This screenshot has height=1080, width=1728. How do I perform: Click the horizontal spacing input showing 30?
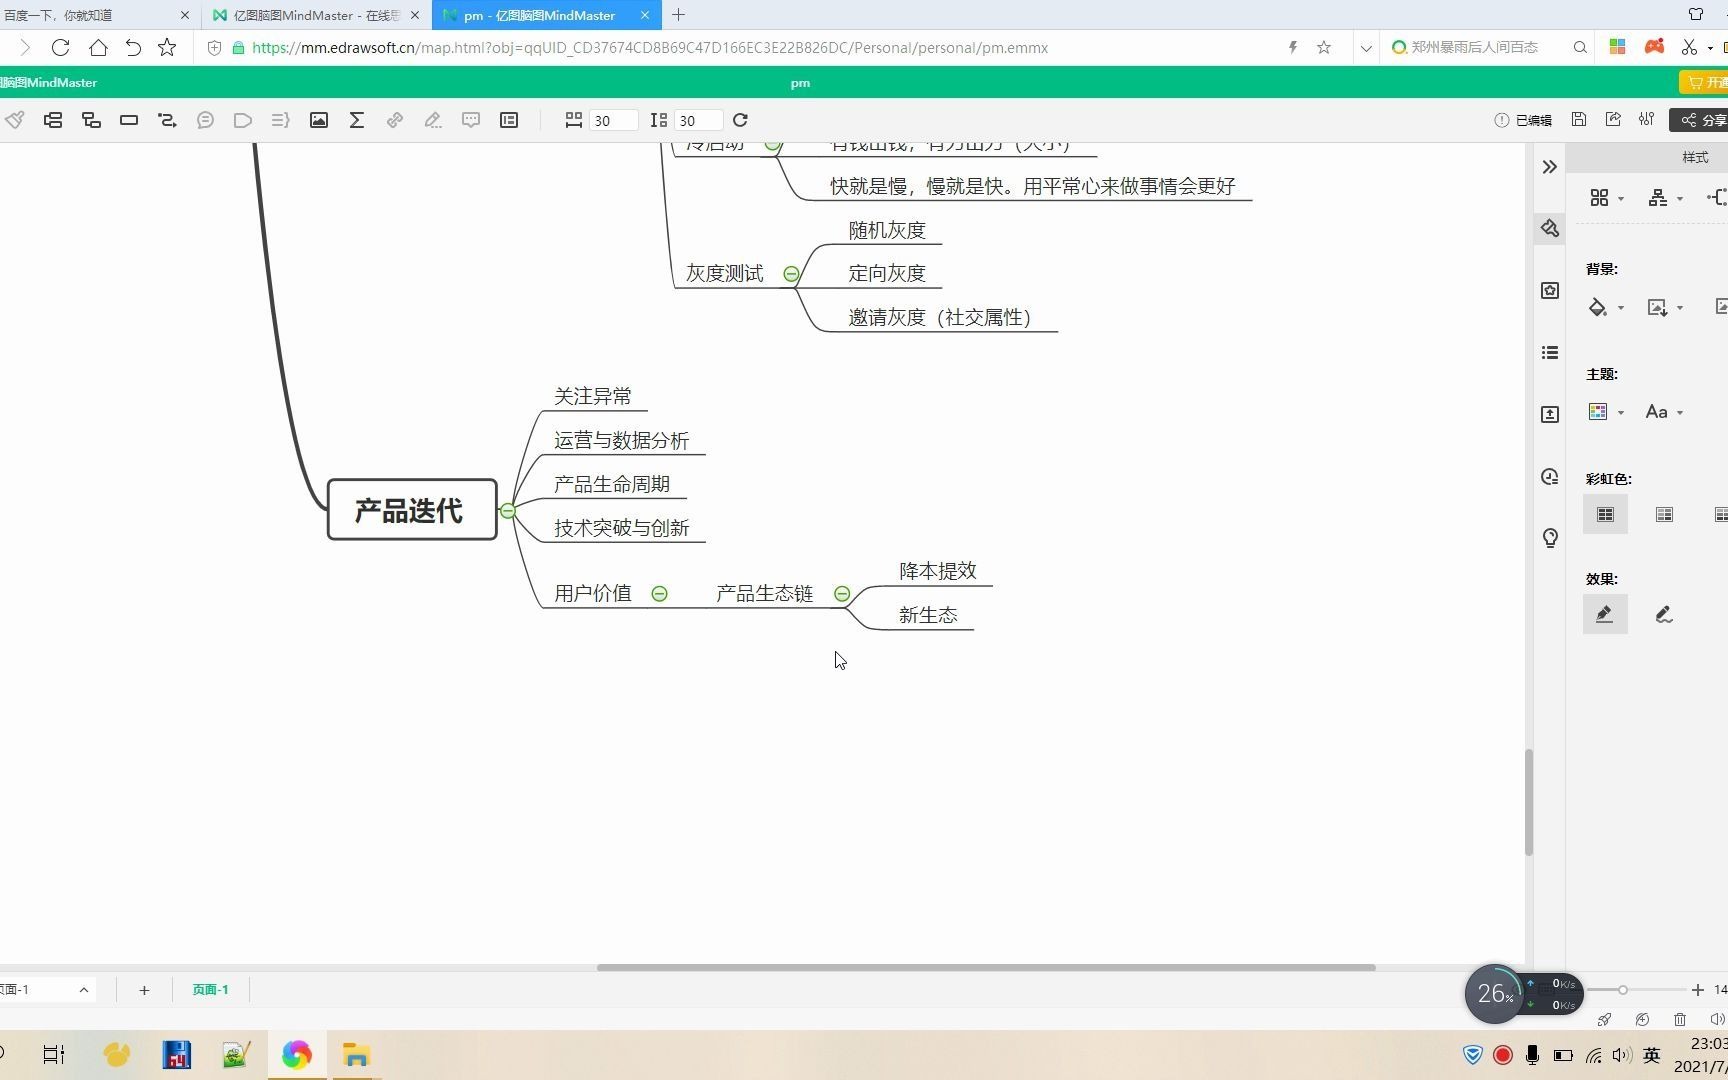(x=613, y=120)
